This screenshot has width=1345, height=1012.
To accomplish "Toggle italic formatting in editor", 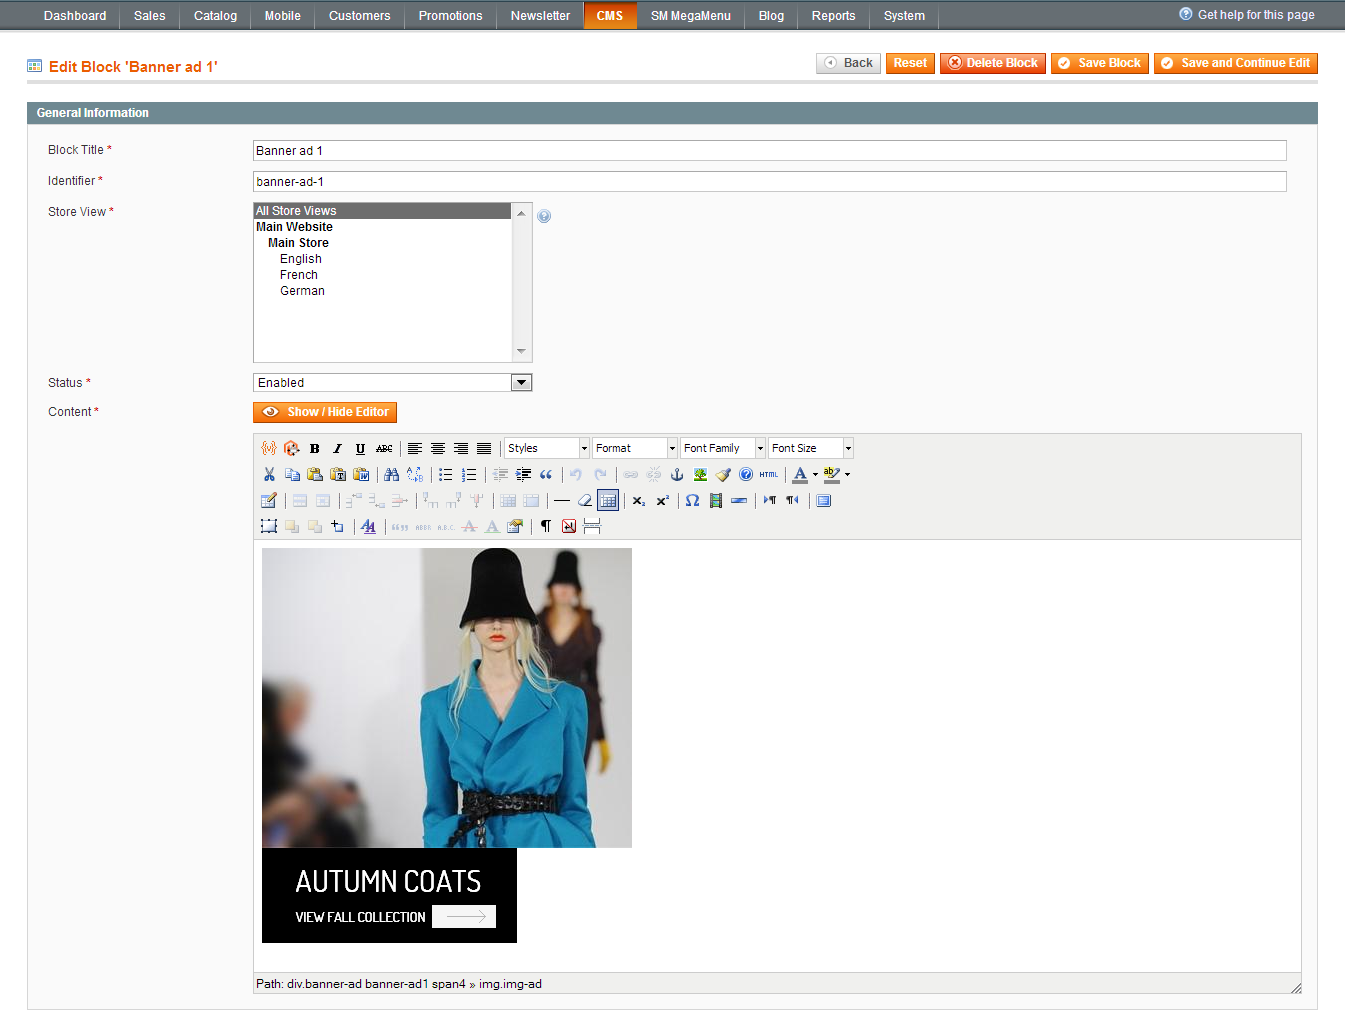I will coord(337,448).
